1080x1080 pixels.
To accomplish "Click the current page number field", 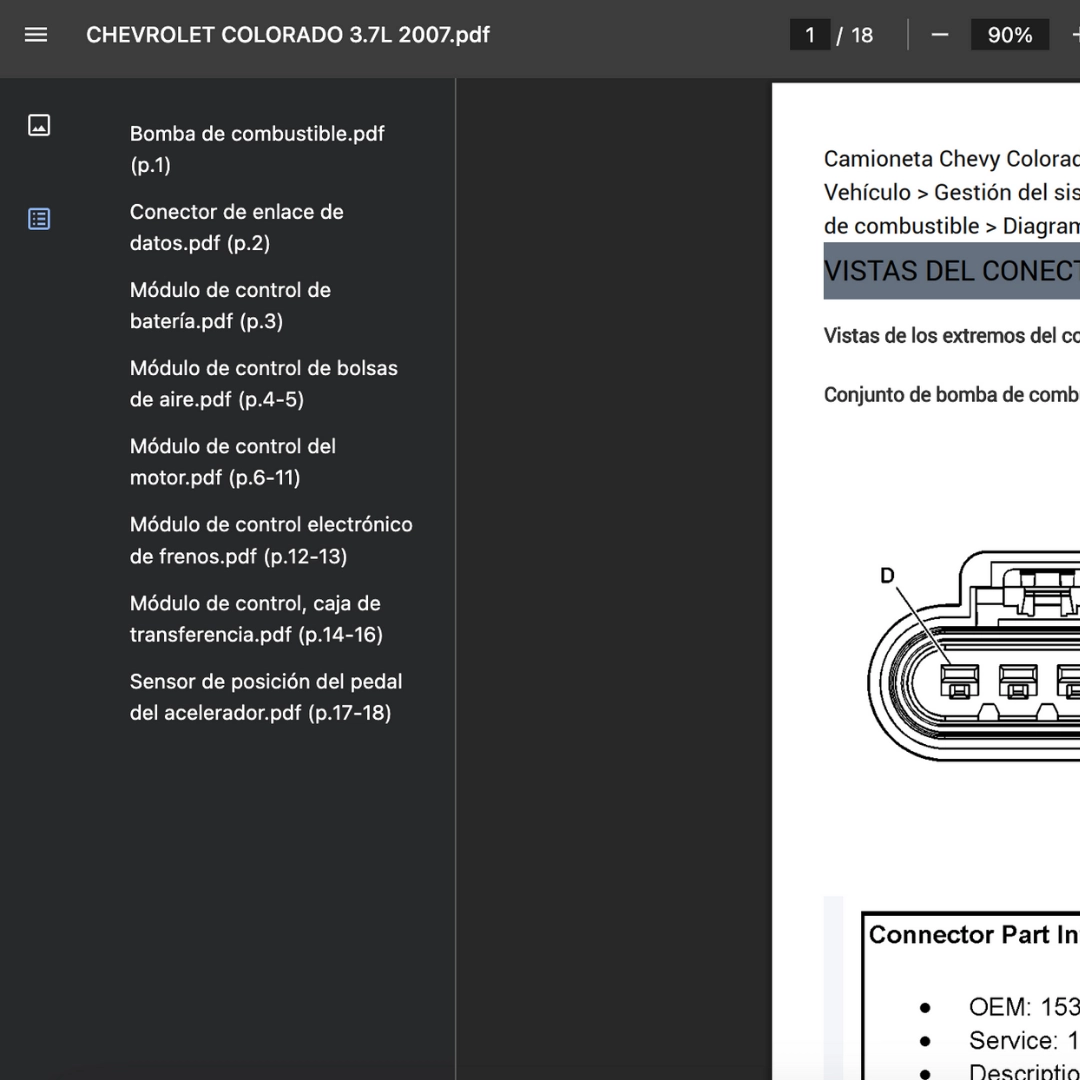I will (810, 35).
